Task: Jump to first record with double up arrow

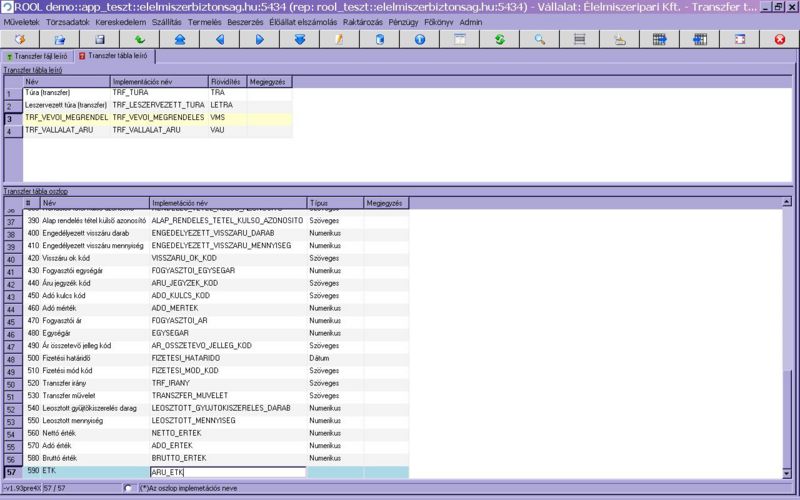Action: (180, 39)
